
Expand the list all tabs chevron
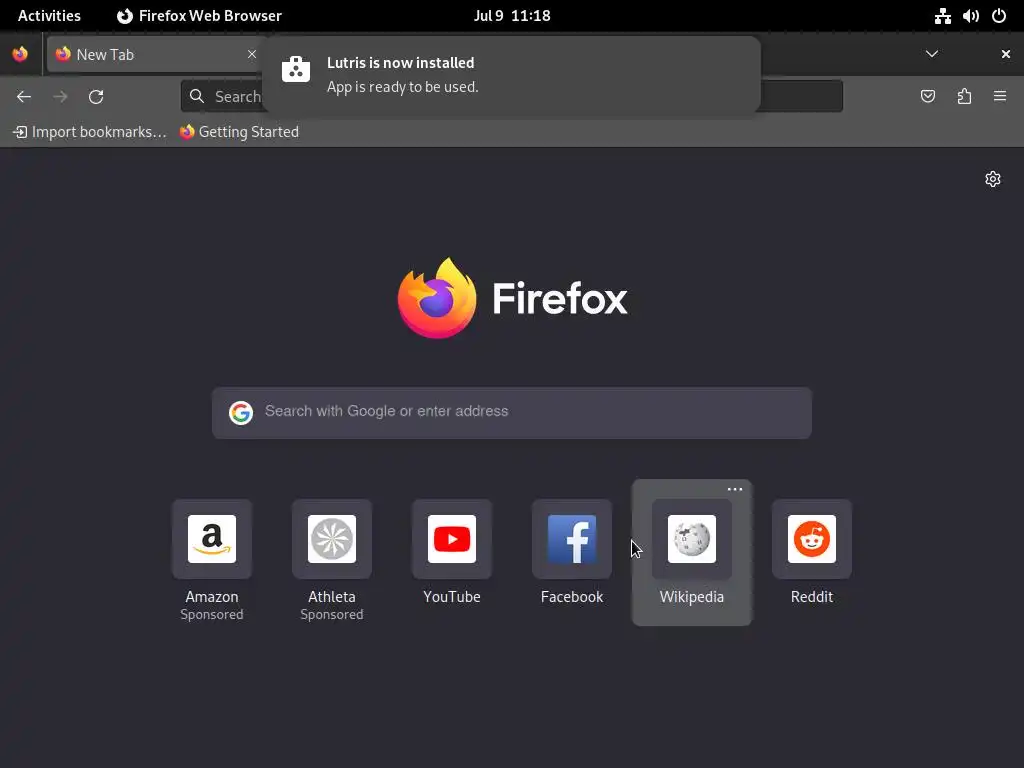click(932, 54)
